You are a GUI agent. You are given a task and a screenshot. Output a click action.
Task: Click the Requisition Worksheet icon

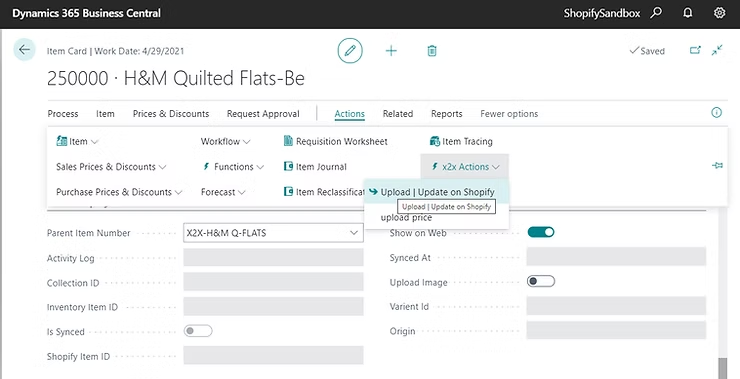click(x=288, y=141)
